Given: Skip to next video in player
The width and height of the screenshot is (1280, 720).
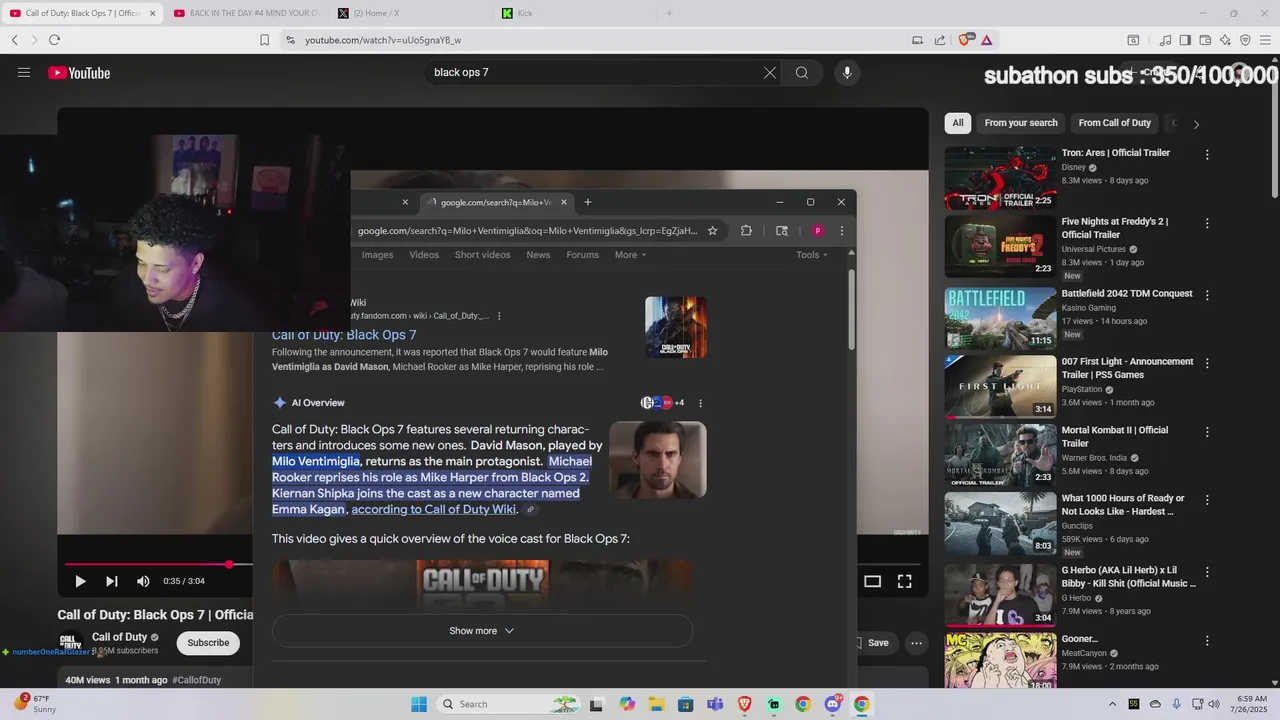Looking at the screenshot, I should tap(112, 581).
